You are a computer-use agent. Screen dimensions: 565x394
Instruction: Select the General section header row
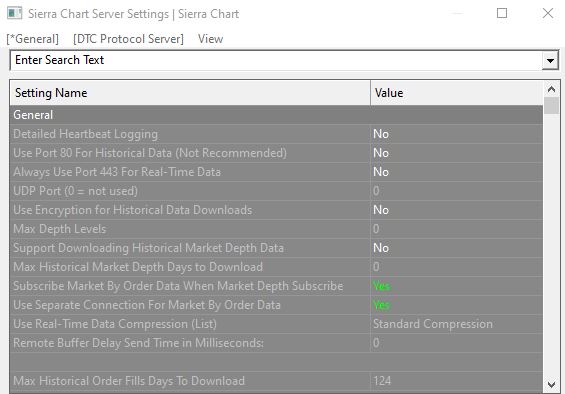276,115
